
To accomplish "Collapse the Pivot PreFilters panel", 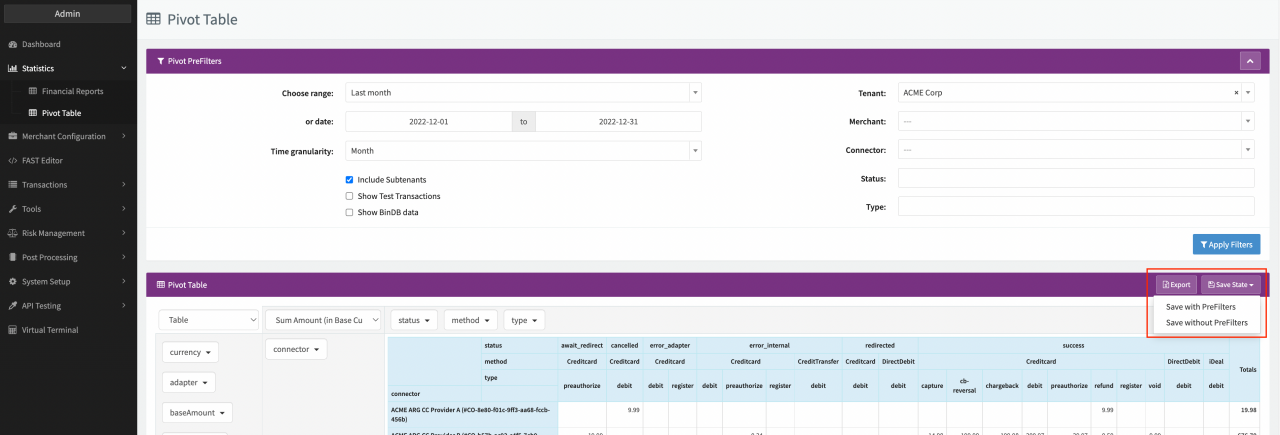I will pos(1249,61).
